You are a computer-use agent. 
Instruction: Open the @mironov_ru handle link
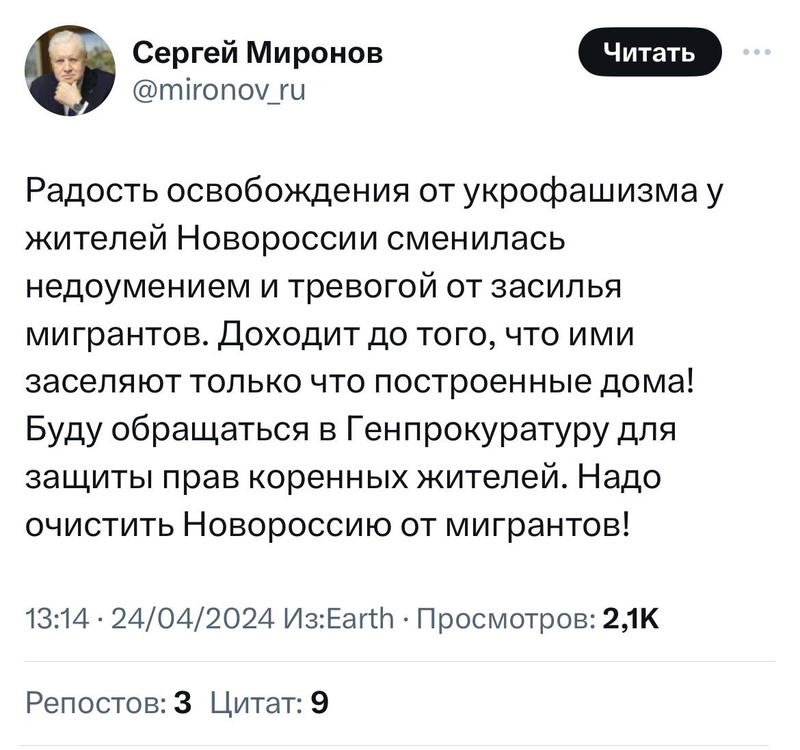coord(219,91)
